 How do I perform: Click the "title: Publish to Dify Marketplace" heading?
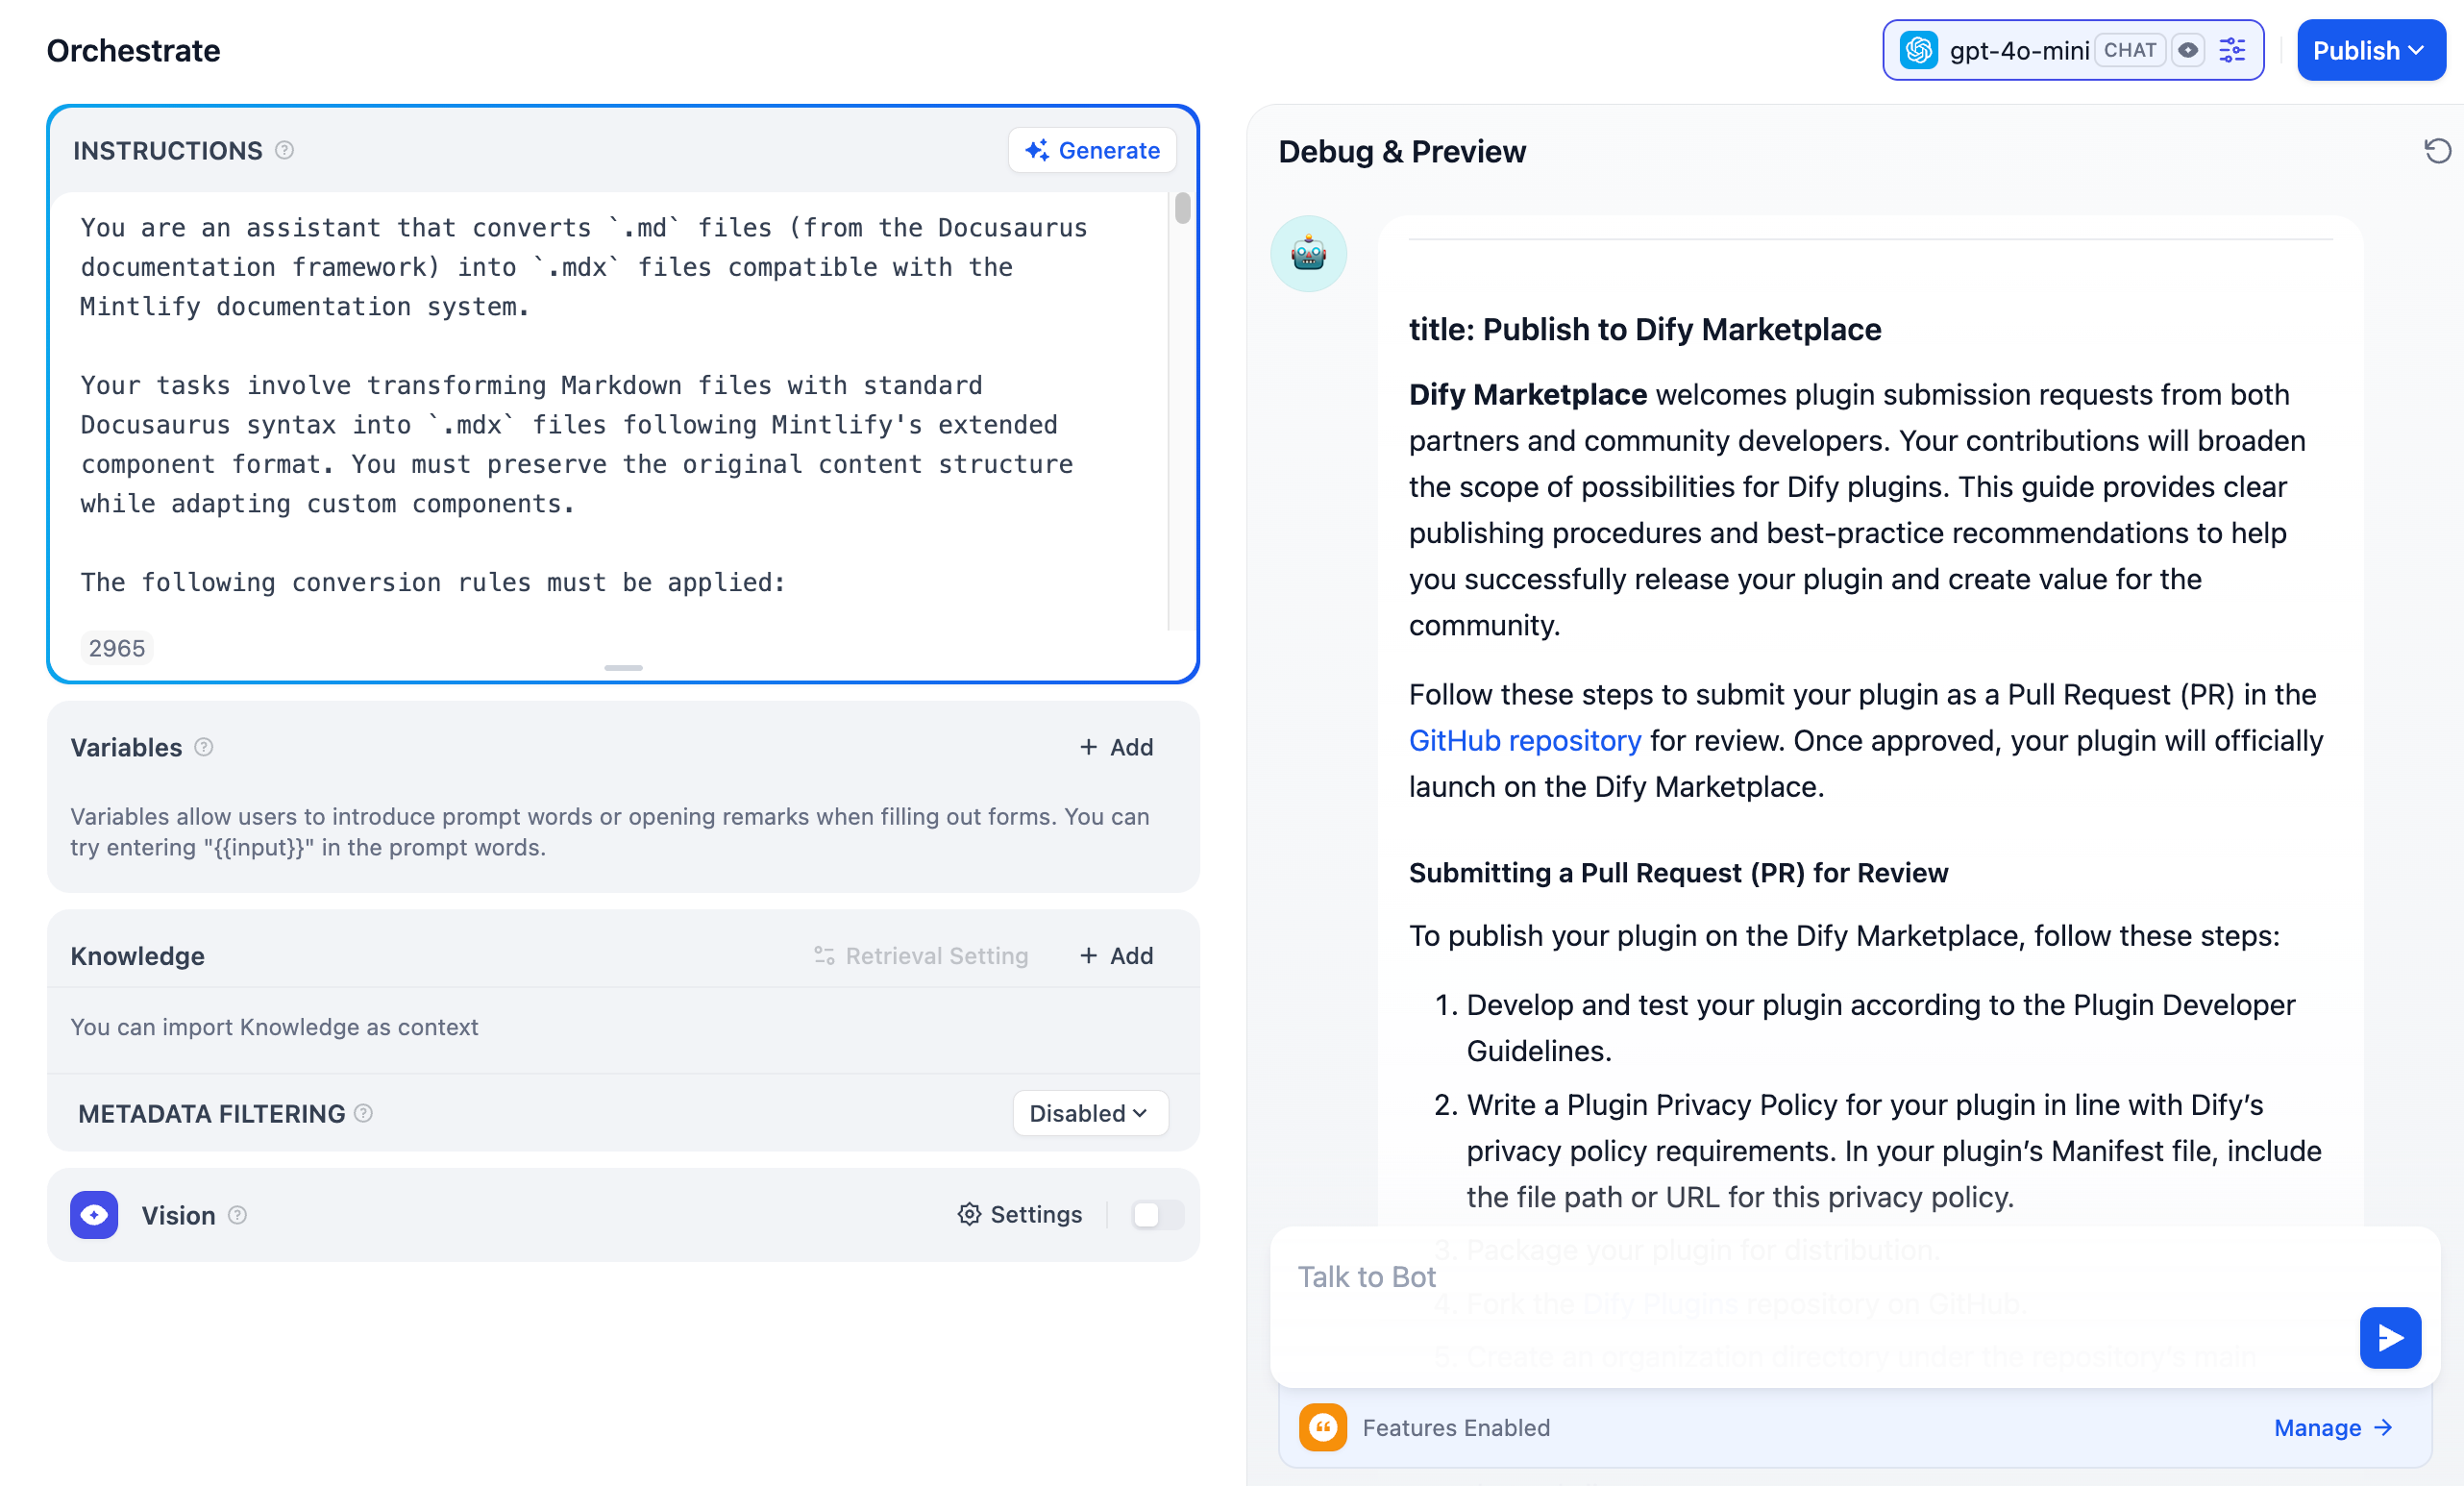point(1645,329)
